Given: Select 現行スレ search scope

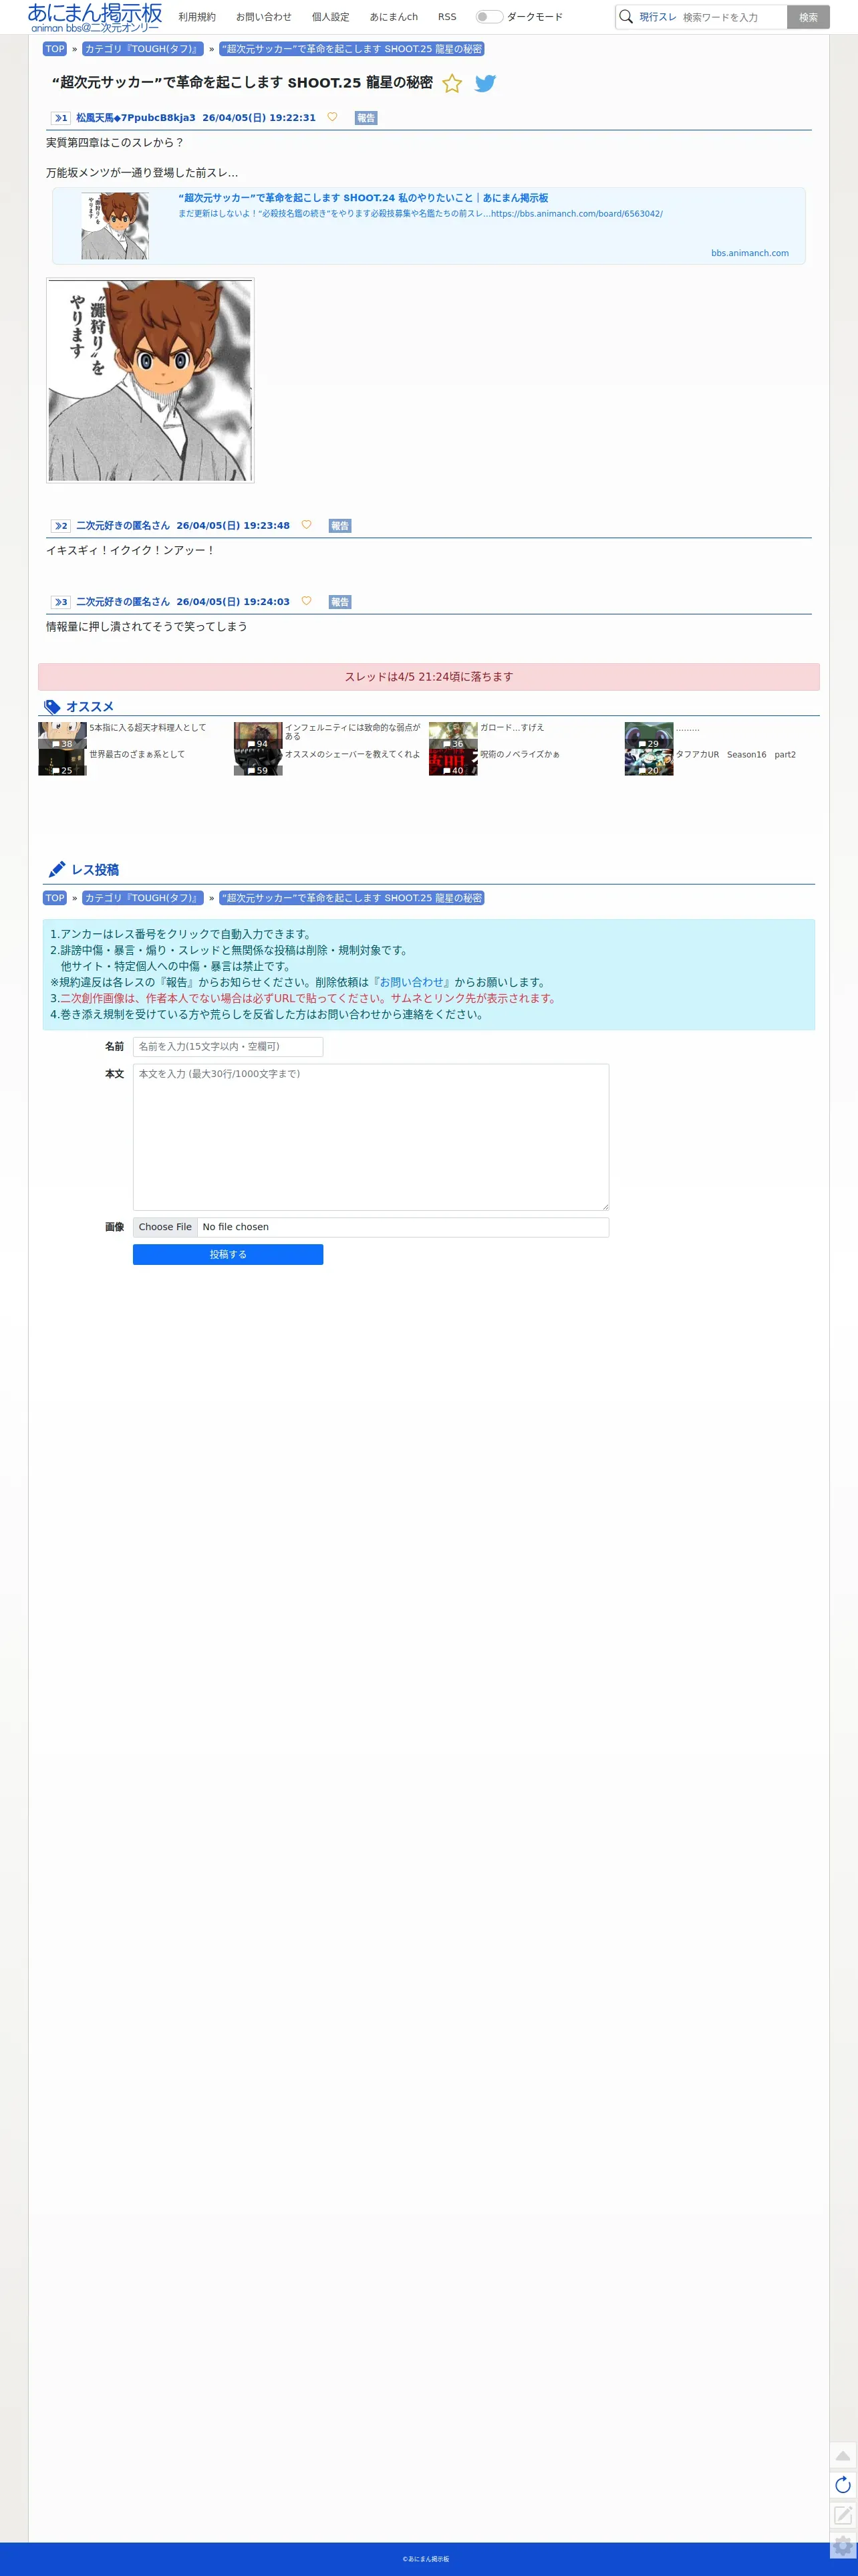Looking at the screenshot, I should click(x=658, y=17).
